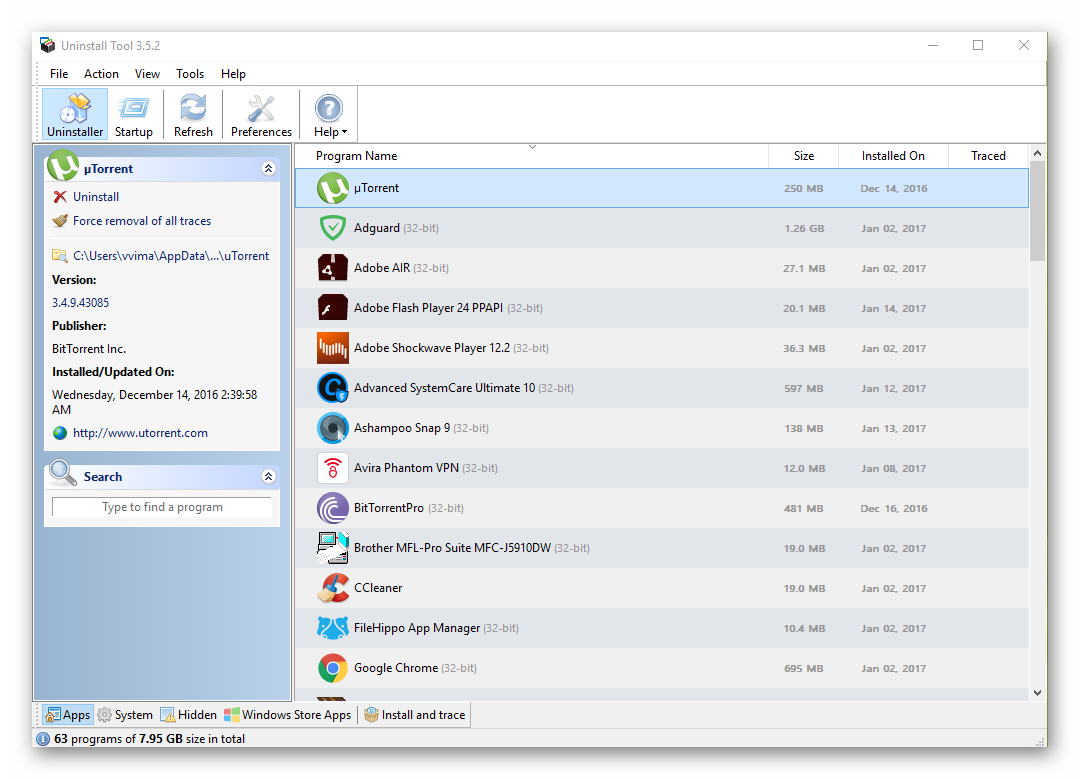Click the Ashampoo Snap 9 icon
The height and width of the screenshot is (779, 1080).
333,428
